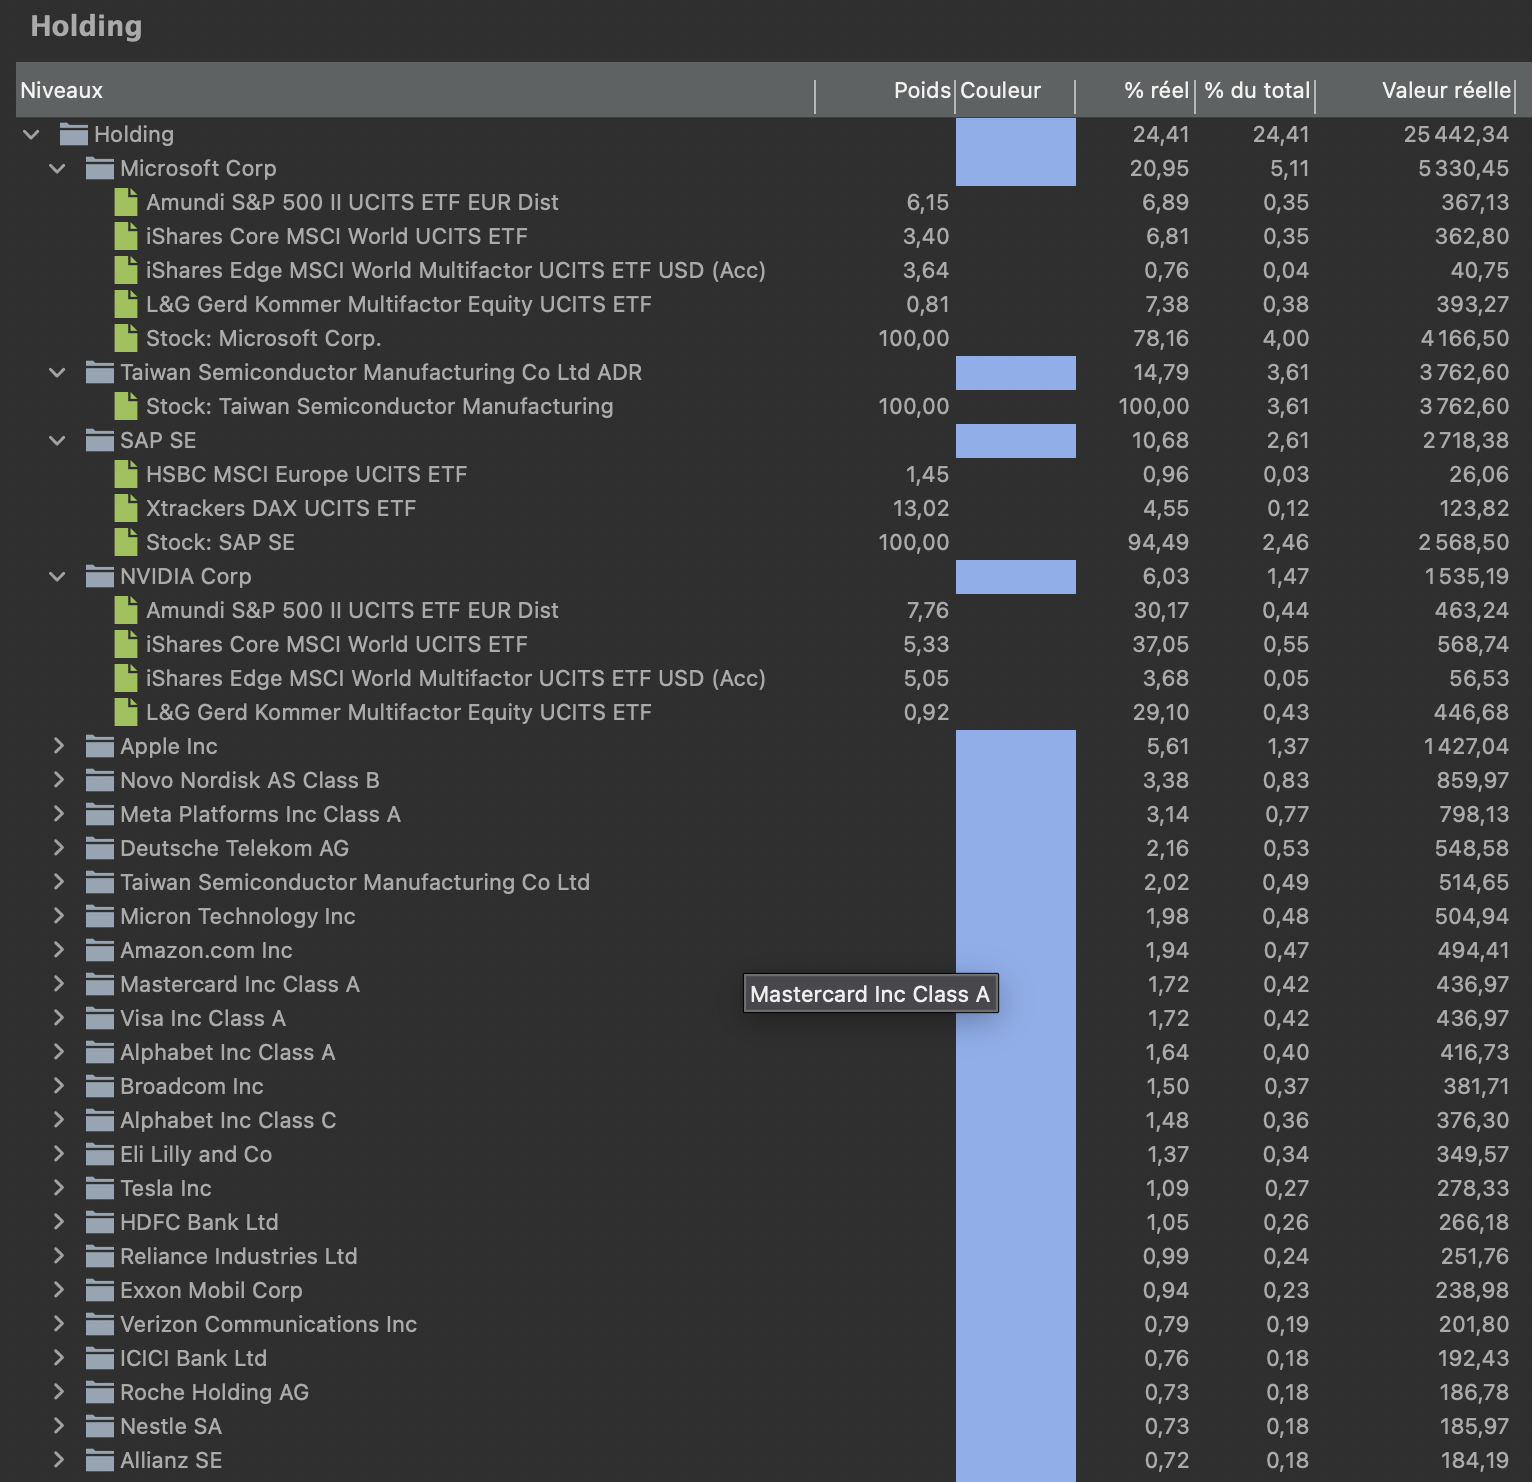
Task: Click the Poids column header
Action: pos(922,90)
